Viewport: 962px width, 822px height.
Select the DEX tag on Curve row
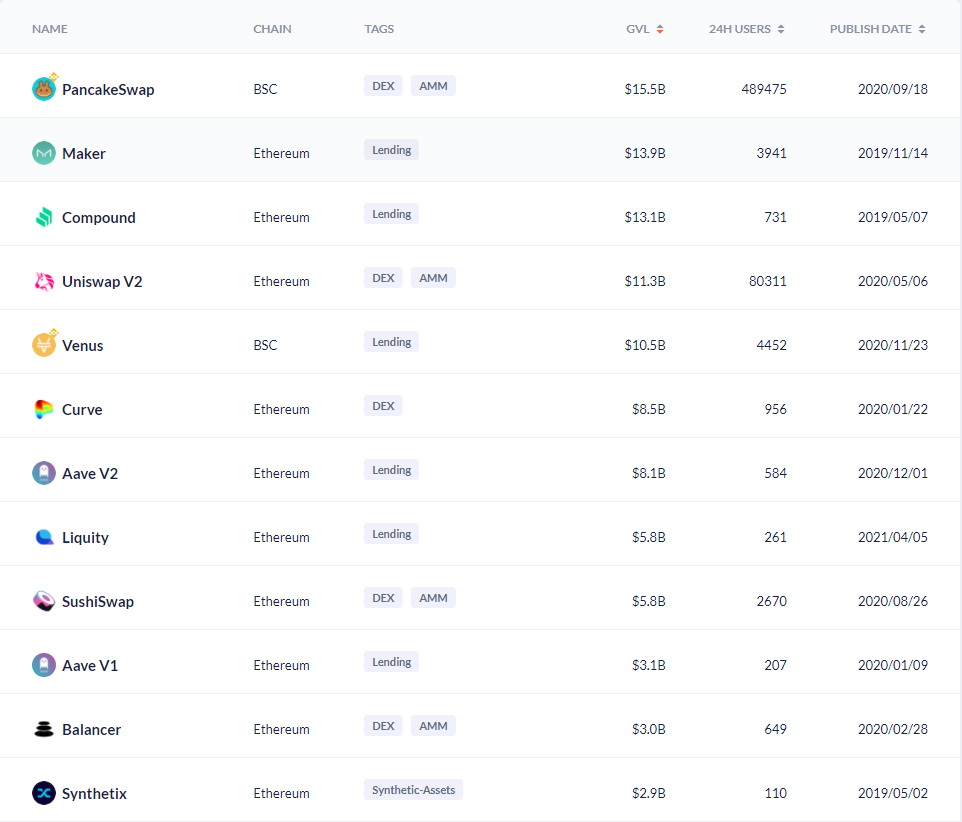(383, 406)
